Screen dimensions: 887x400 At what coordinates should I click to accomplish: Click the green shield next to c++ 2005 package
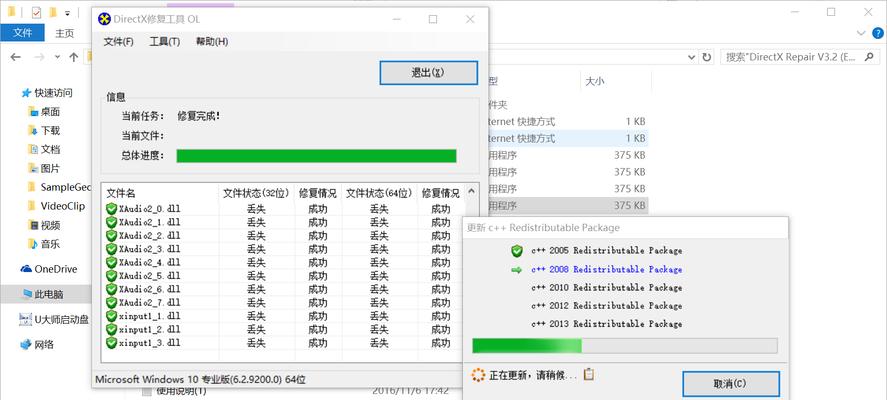[516, 251]
